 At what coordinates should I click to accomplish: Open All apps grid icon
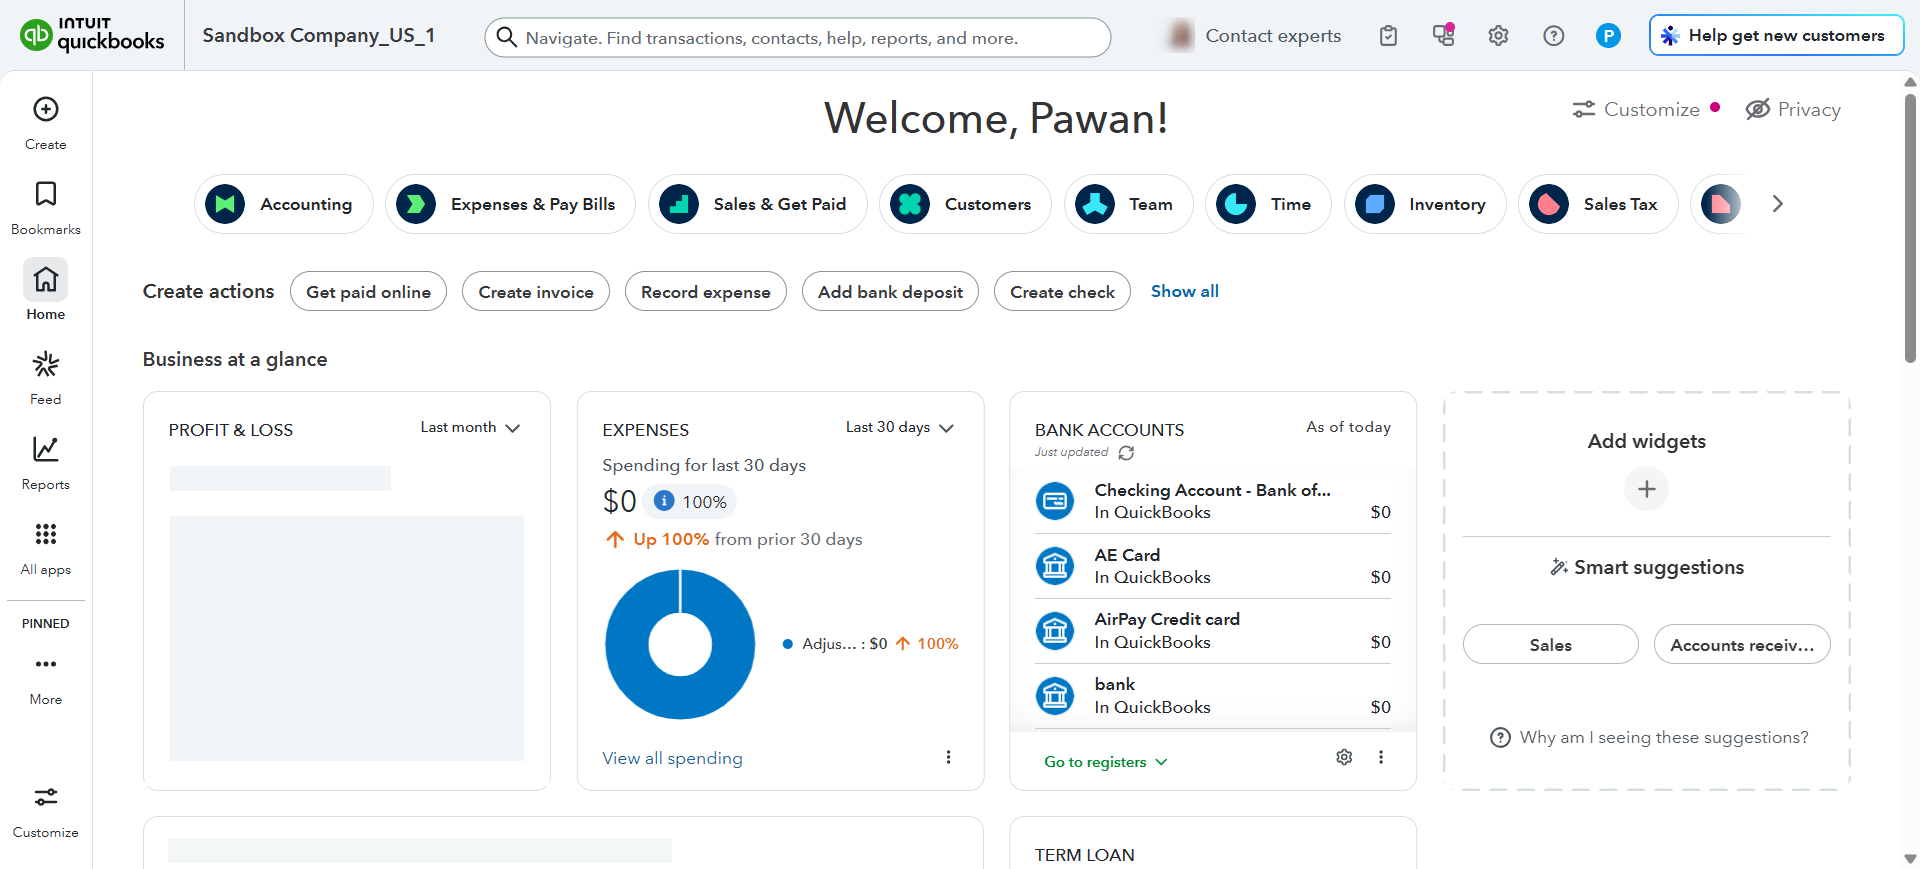pyautogui.click(x=46, y=534)
